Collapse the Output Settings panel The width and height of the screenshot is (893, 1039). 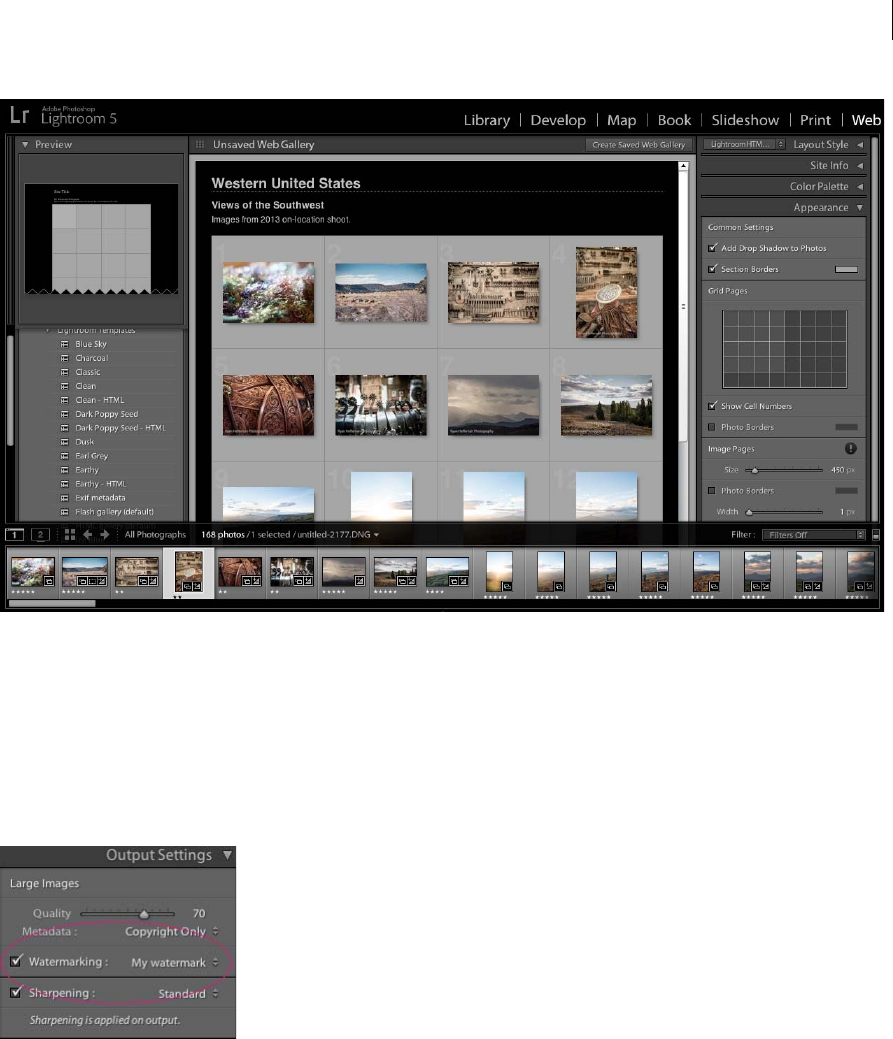pyautogui.click(x=227, y=855)
